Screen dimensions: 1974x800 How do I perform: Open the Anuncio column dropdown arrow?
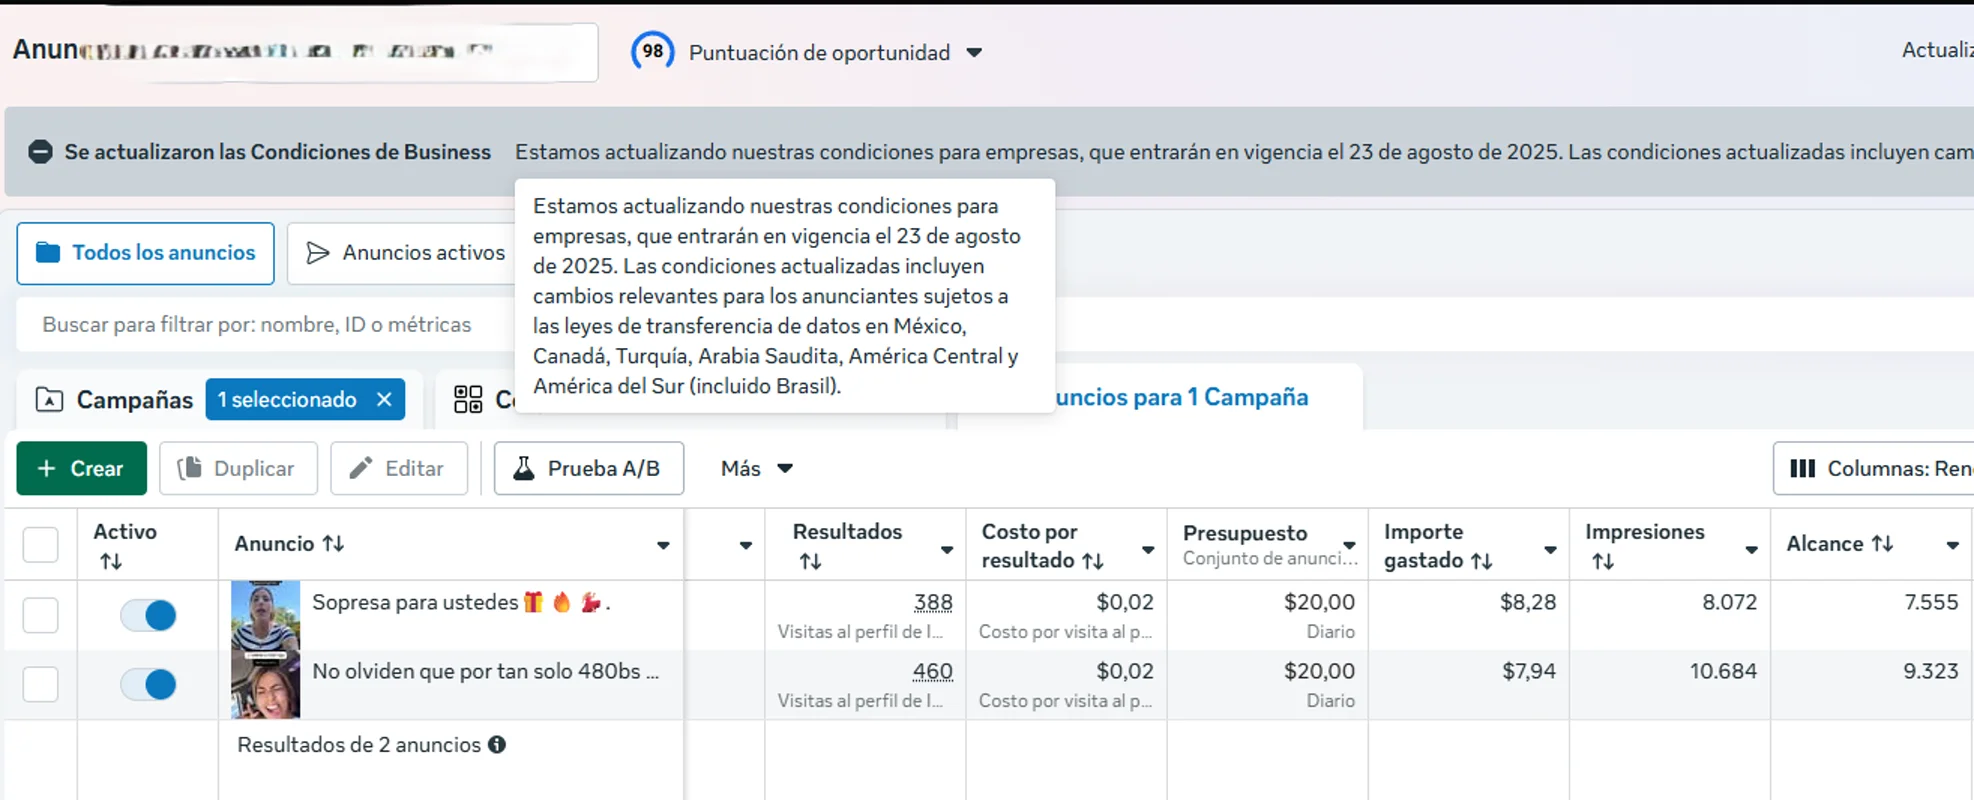pos(663,545)
